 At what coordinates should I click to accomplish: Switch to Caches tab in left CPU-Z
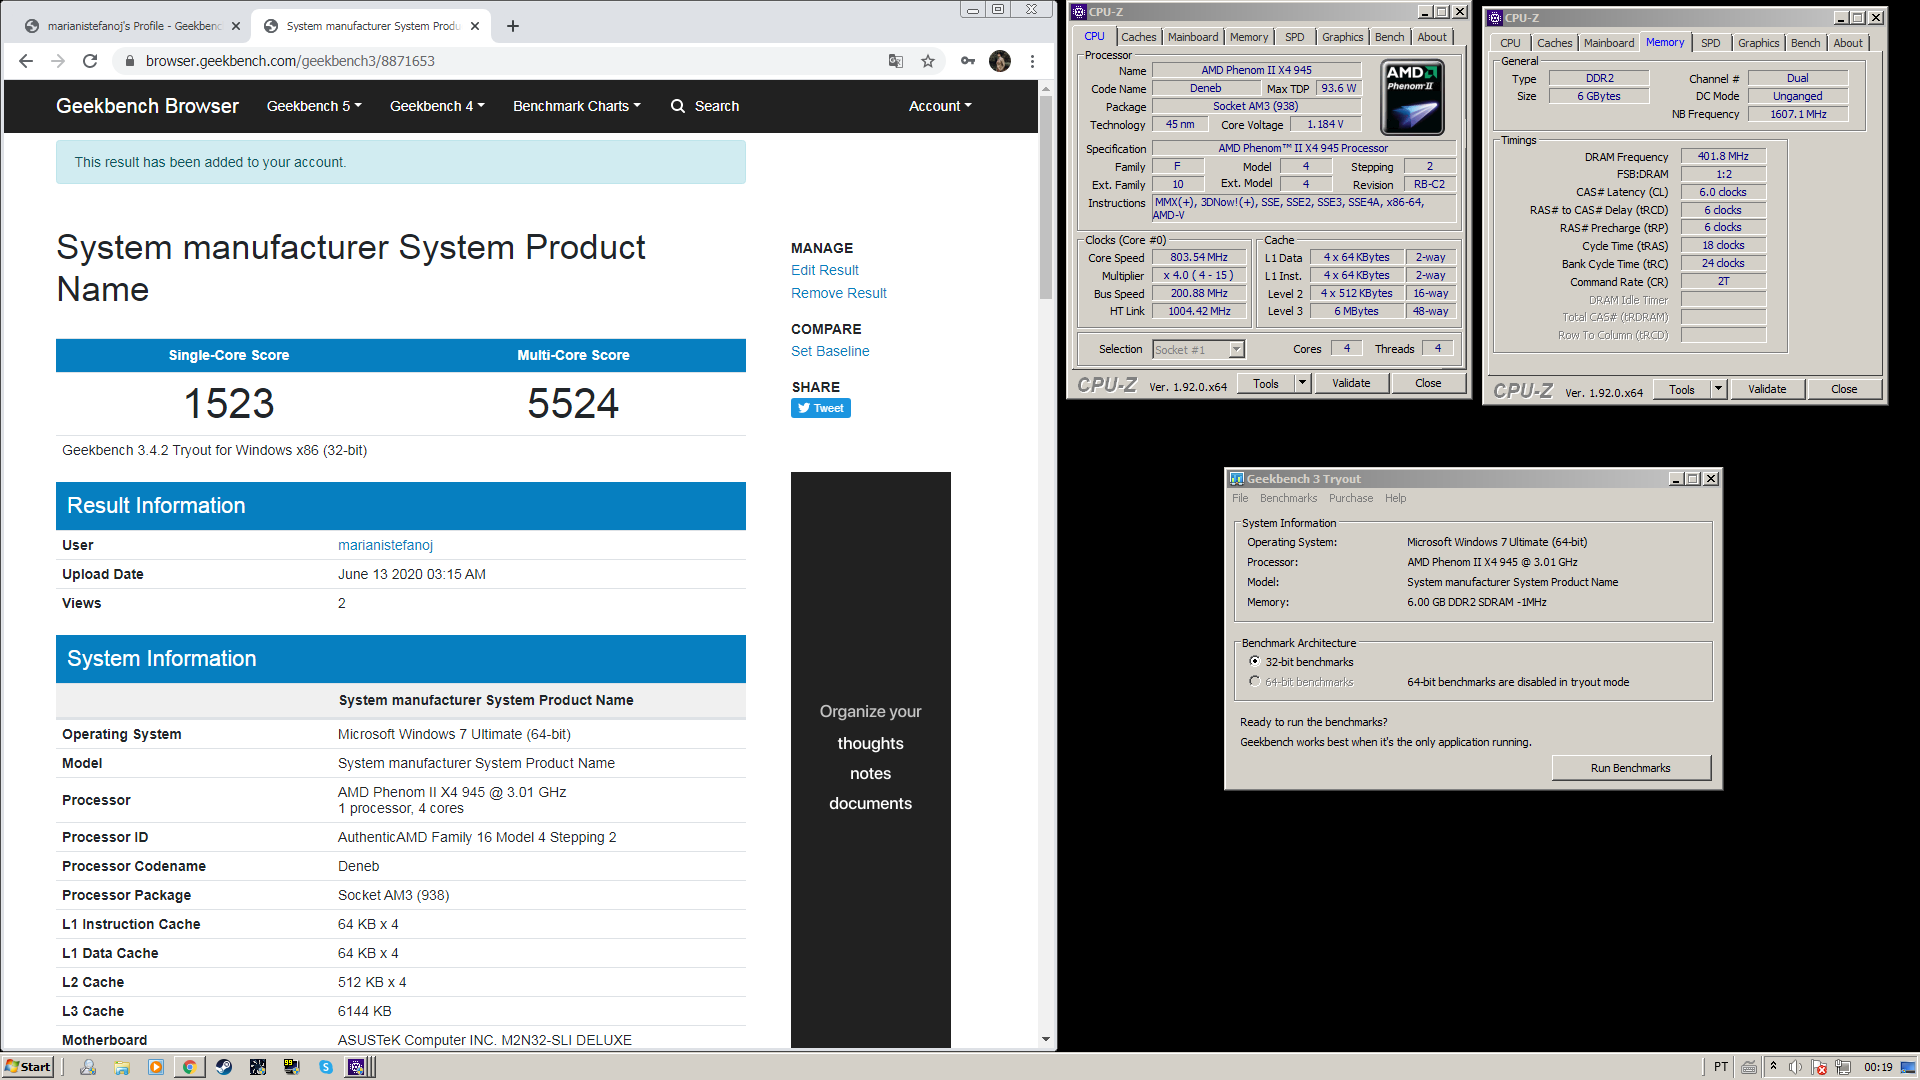1138,37
